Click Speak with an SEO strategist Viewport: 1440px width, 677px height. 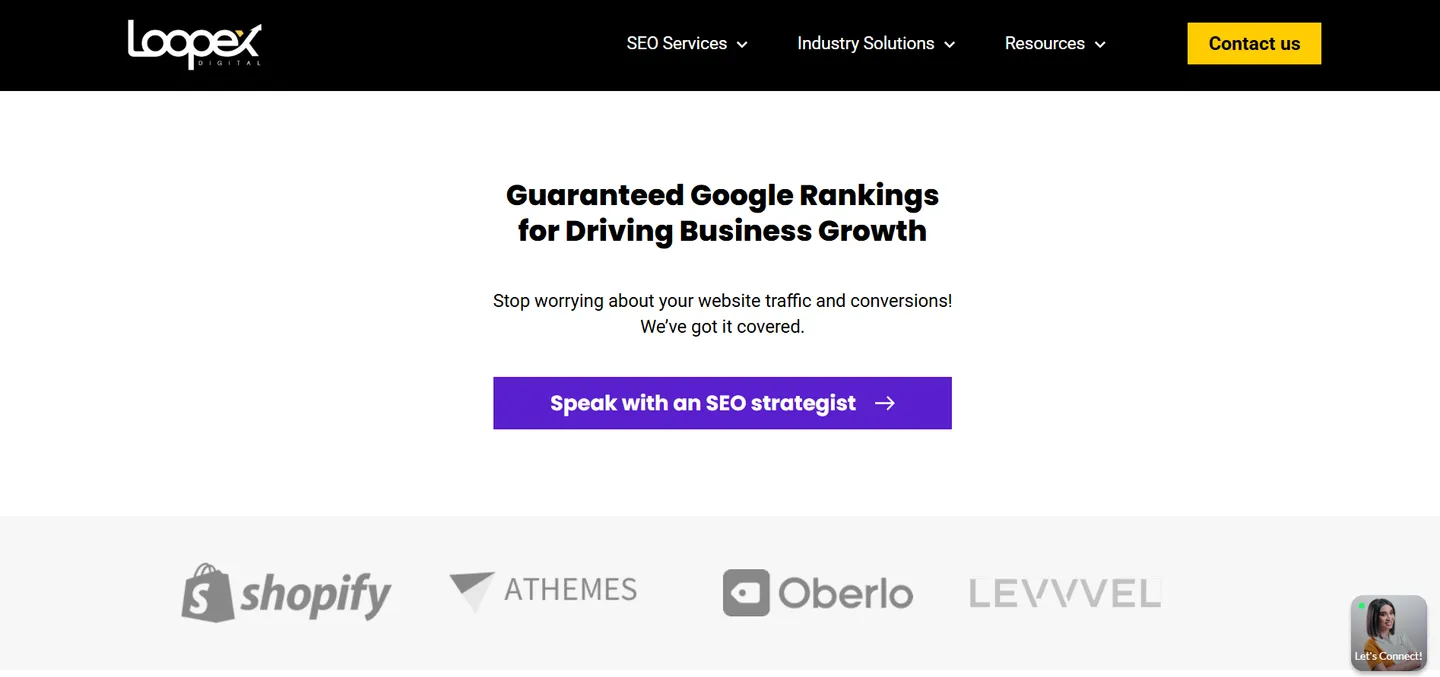[x=722, y=403]
